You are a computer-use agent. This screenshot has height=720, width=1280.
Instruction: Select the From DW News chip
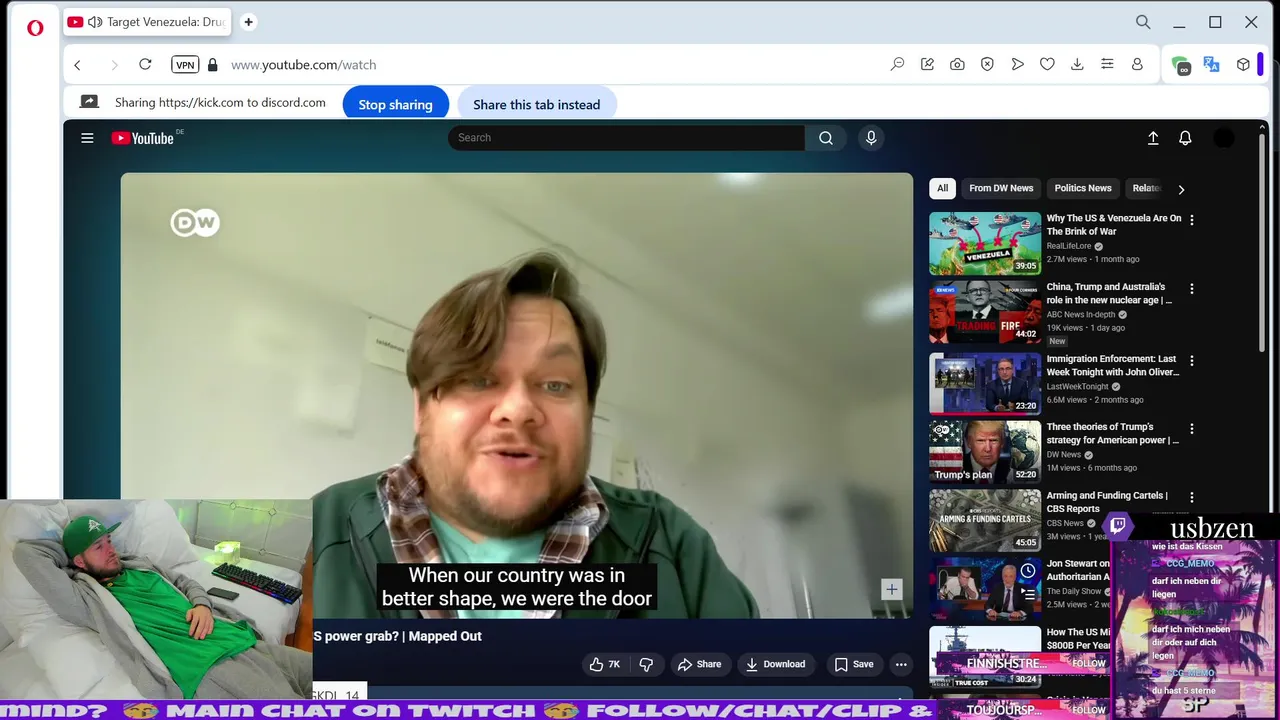tap(1001, 188)
